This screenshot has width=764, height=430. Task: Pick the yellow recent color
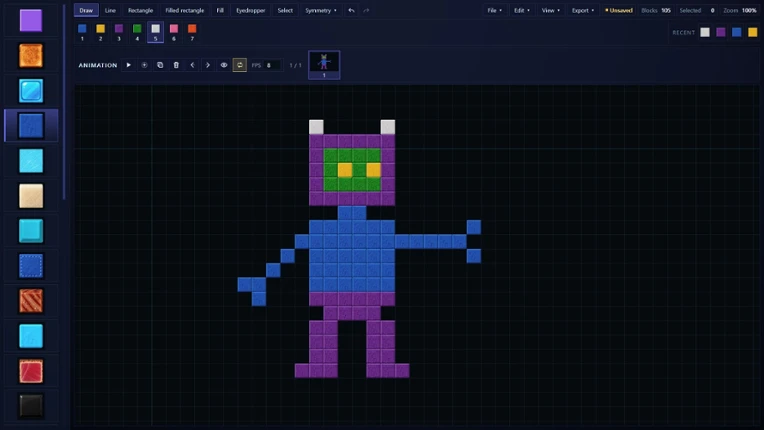(753, 32)
